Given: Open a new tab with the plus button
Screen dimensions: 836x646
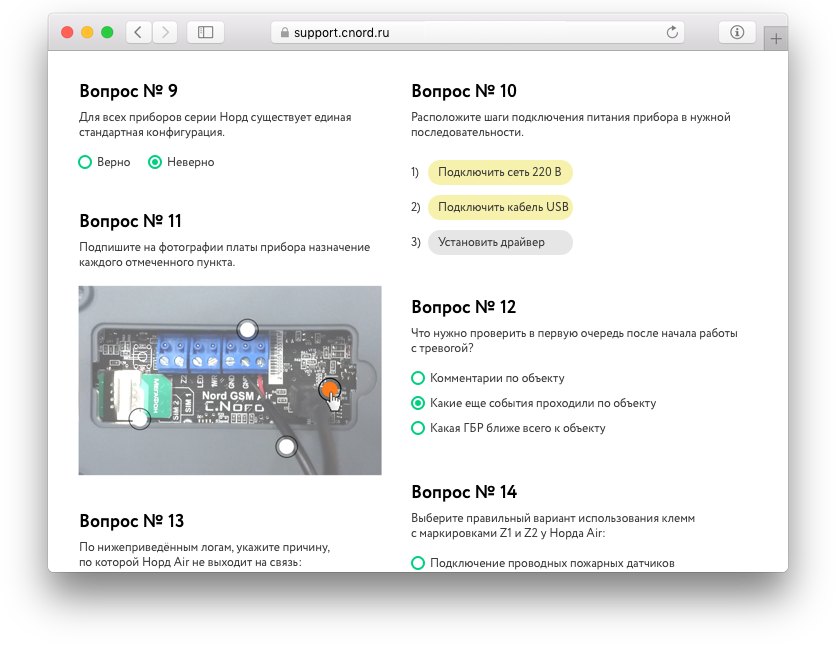Looking at the screenshot, I should tap(776, 38).
